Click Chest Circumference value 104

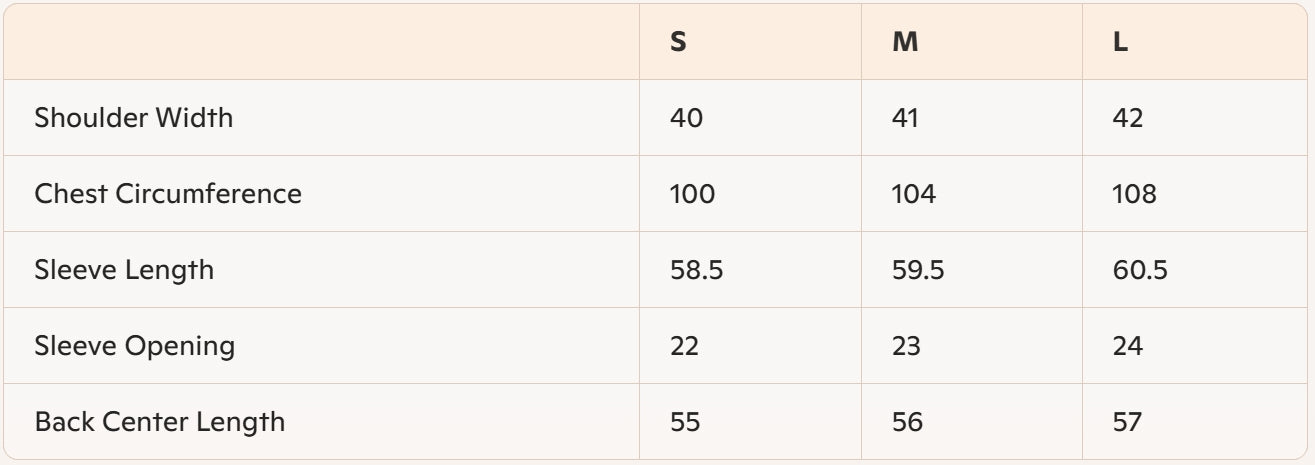(x=914, y=194)
